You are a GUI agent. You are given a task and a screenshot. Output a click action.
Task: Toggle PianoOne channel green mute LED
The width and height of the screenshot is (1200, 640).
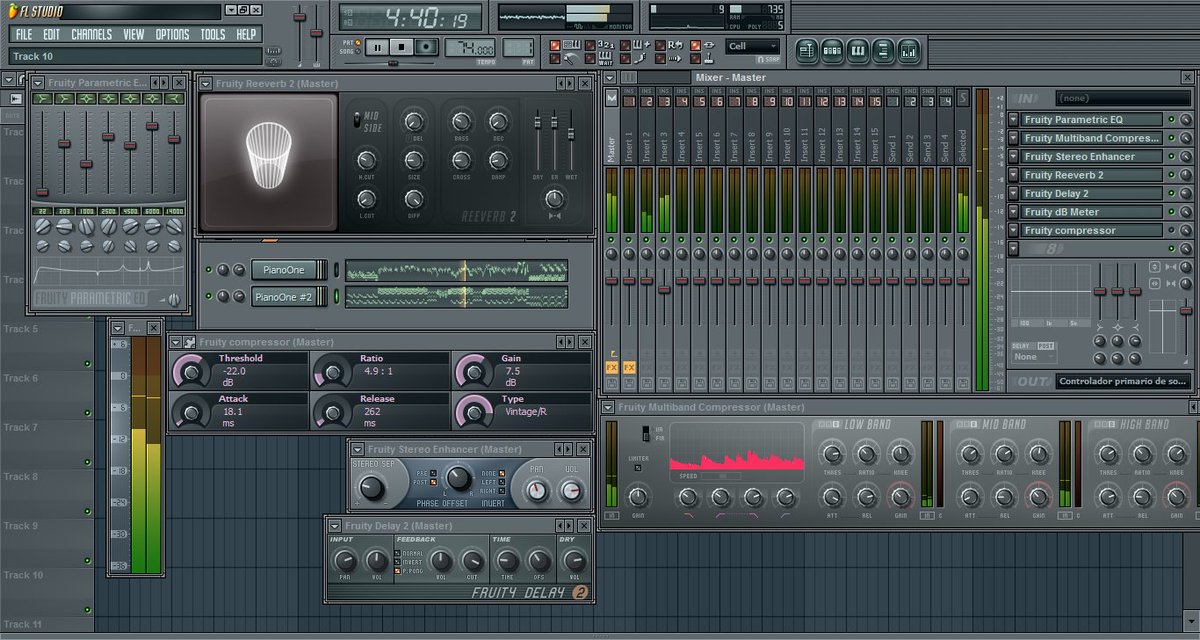point(209,270)
